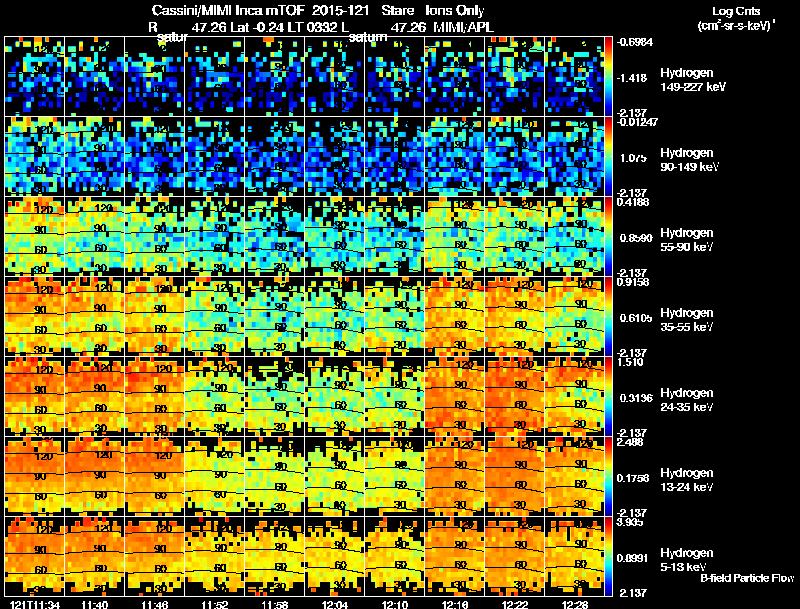800x609 pixels.
Task: Click the 12:16 time axis label
Action: pos(455,604)
